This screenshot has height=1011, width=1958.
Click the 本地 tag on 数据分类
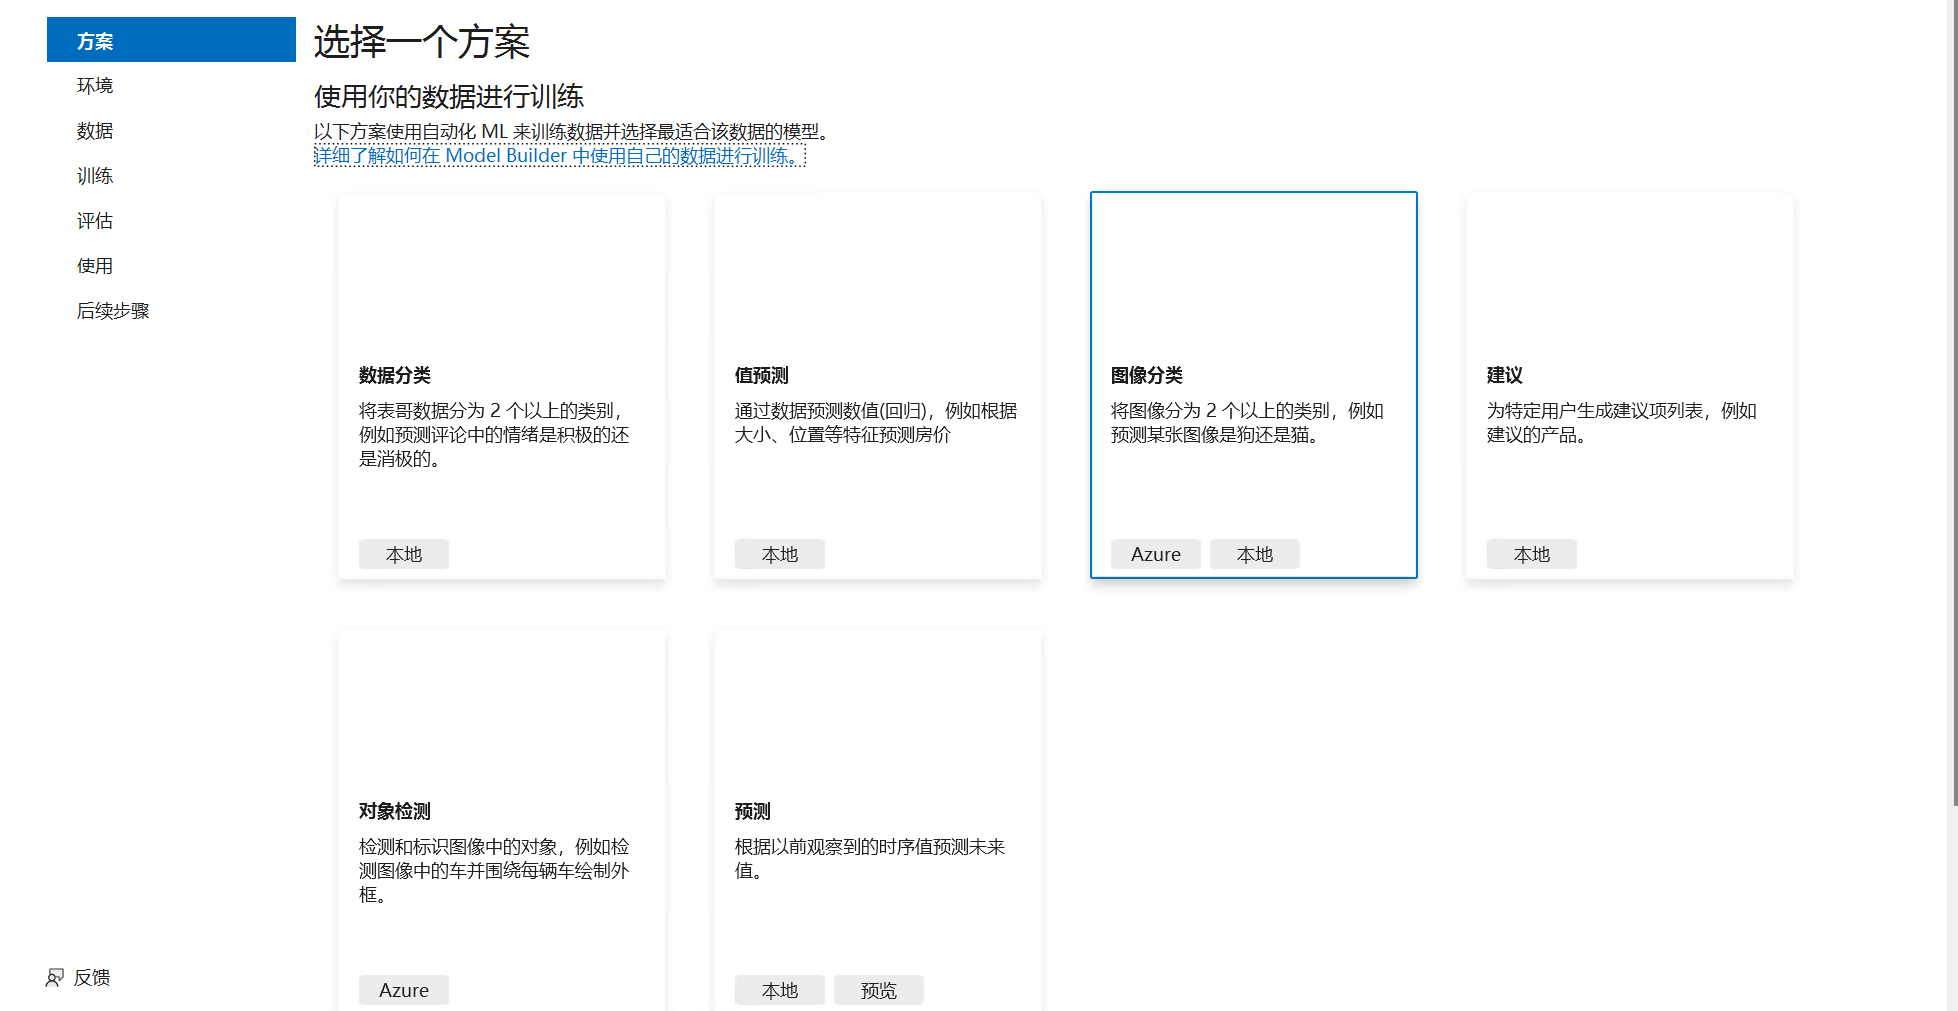click(x=403, y=554)
